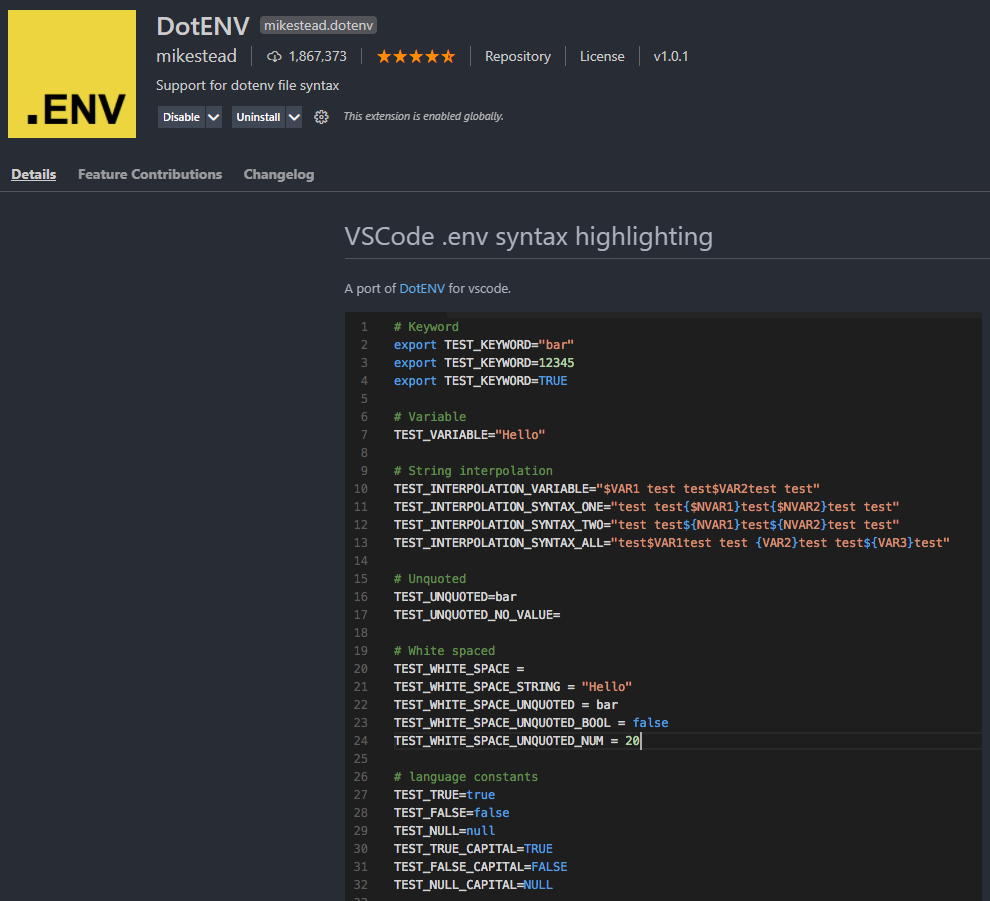Expand the Uninstall dropdown arrow
The image size is (990, 901).
(x=294, y=117)
